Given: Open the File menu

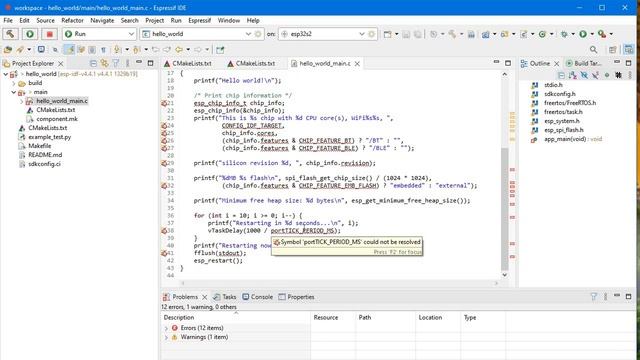Looking at the screenshot, I should tap(8, 20).
